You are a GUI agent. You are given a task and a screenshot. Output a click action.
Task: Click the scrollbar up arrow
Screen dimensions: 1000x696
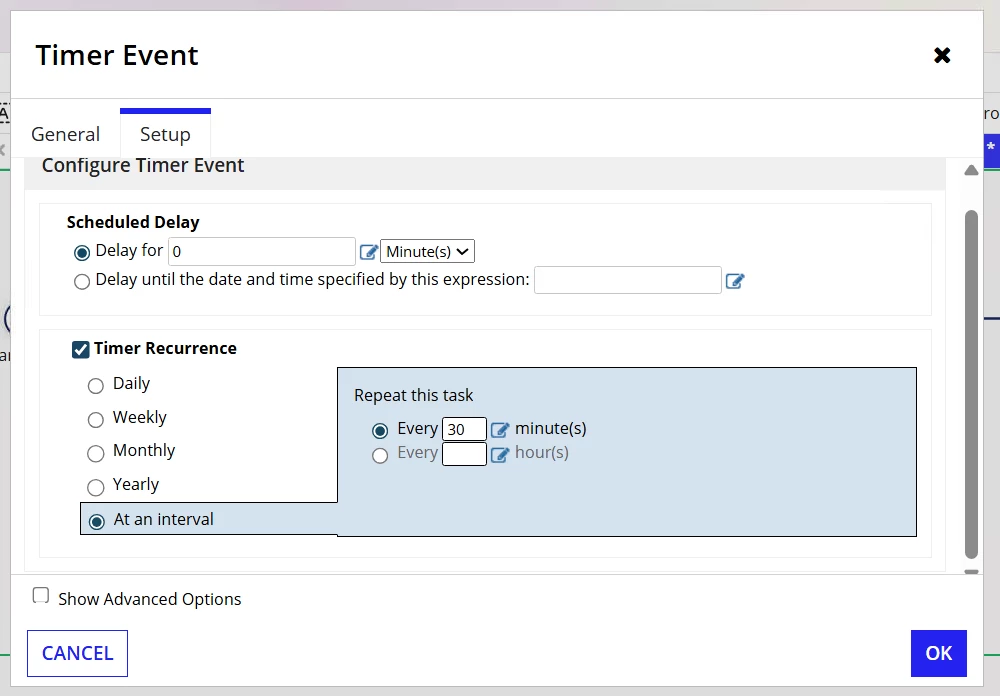click(x=971, y=170)
